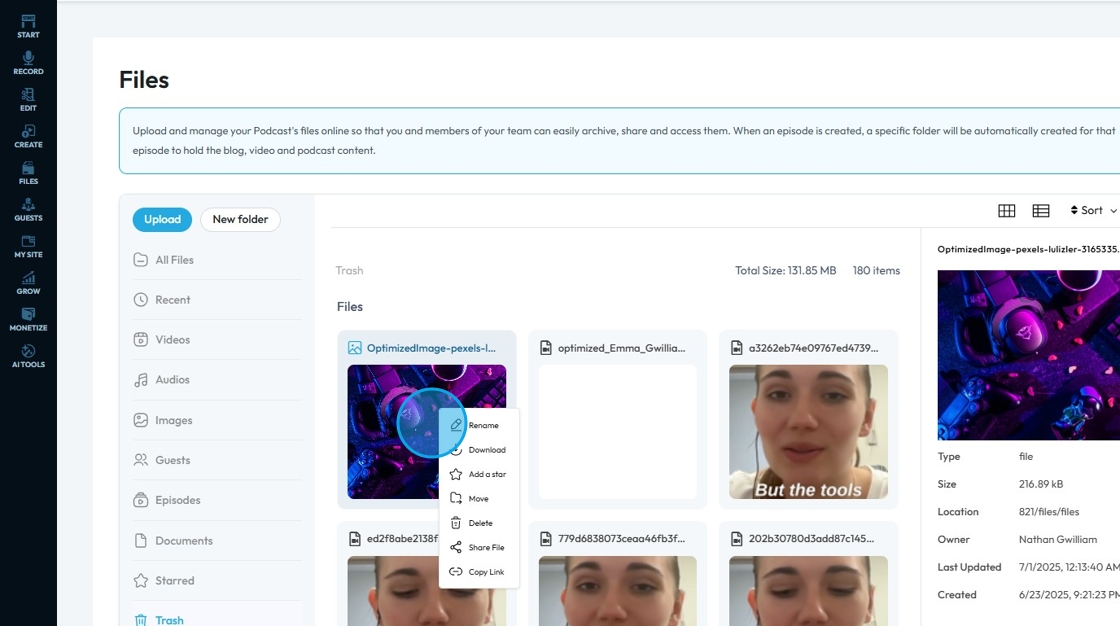The image size is (1120, 626).
Task: Choose Copy Link option
Action: click(479, 572)
